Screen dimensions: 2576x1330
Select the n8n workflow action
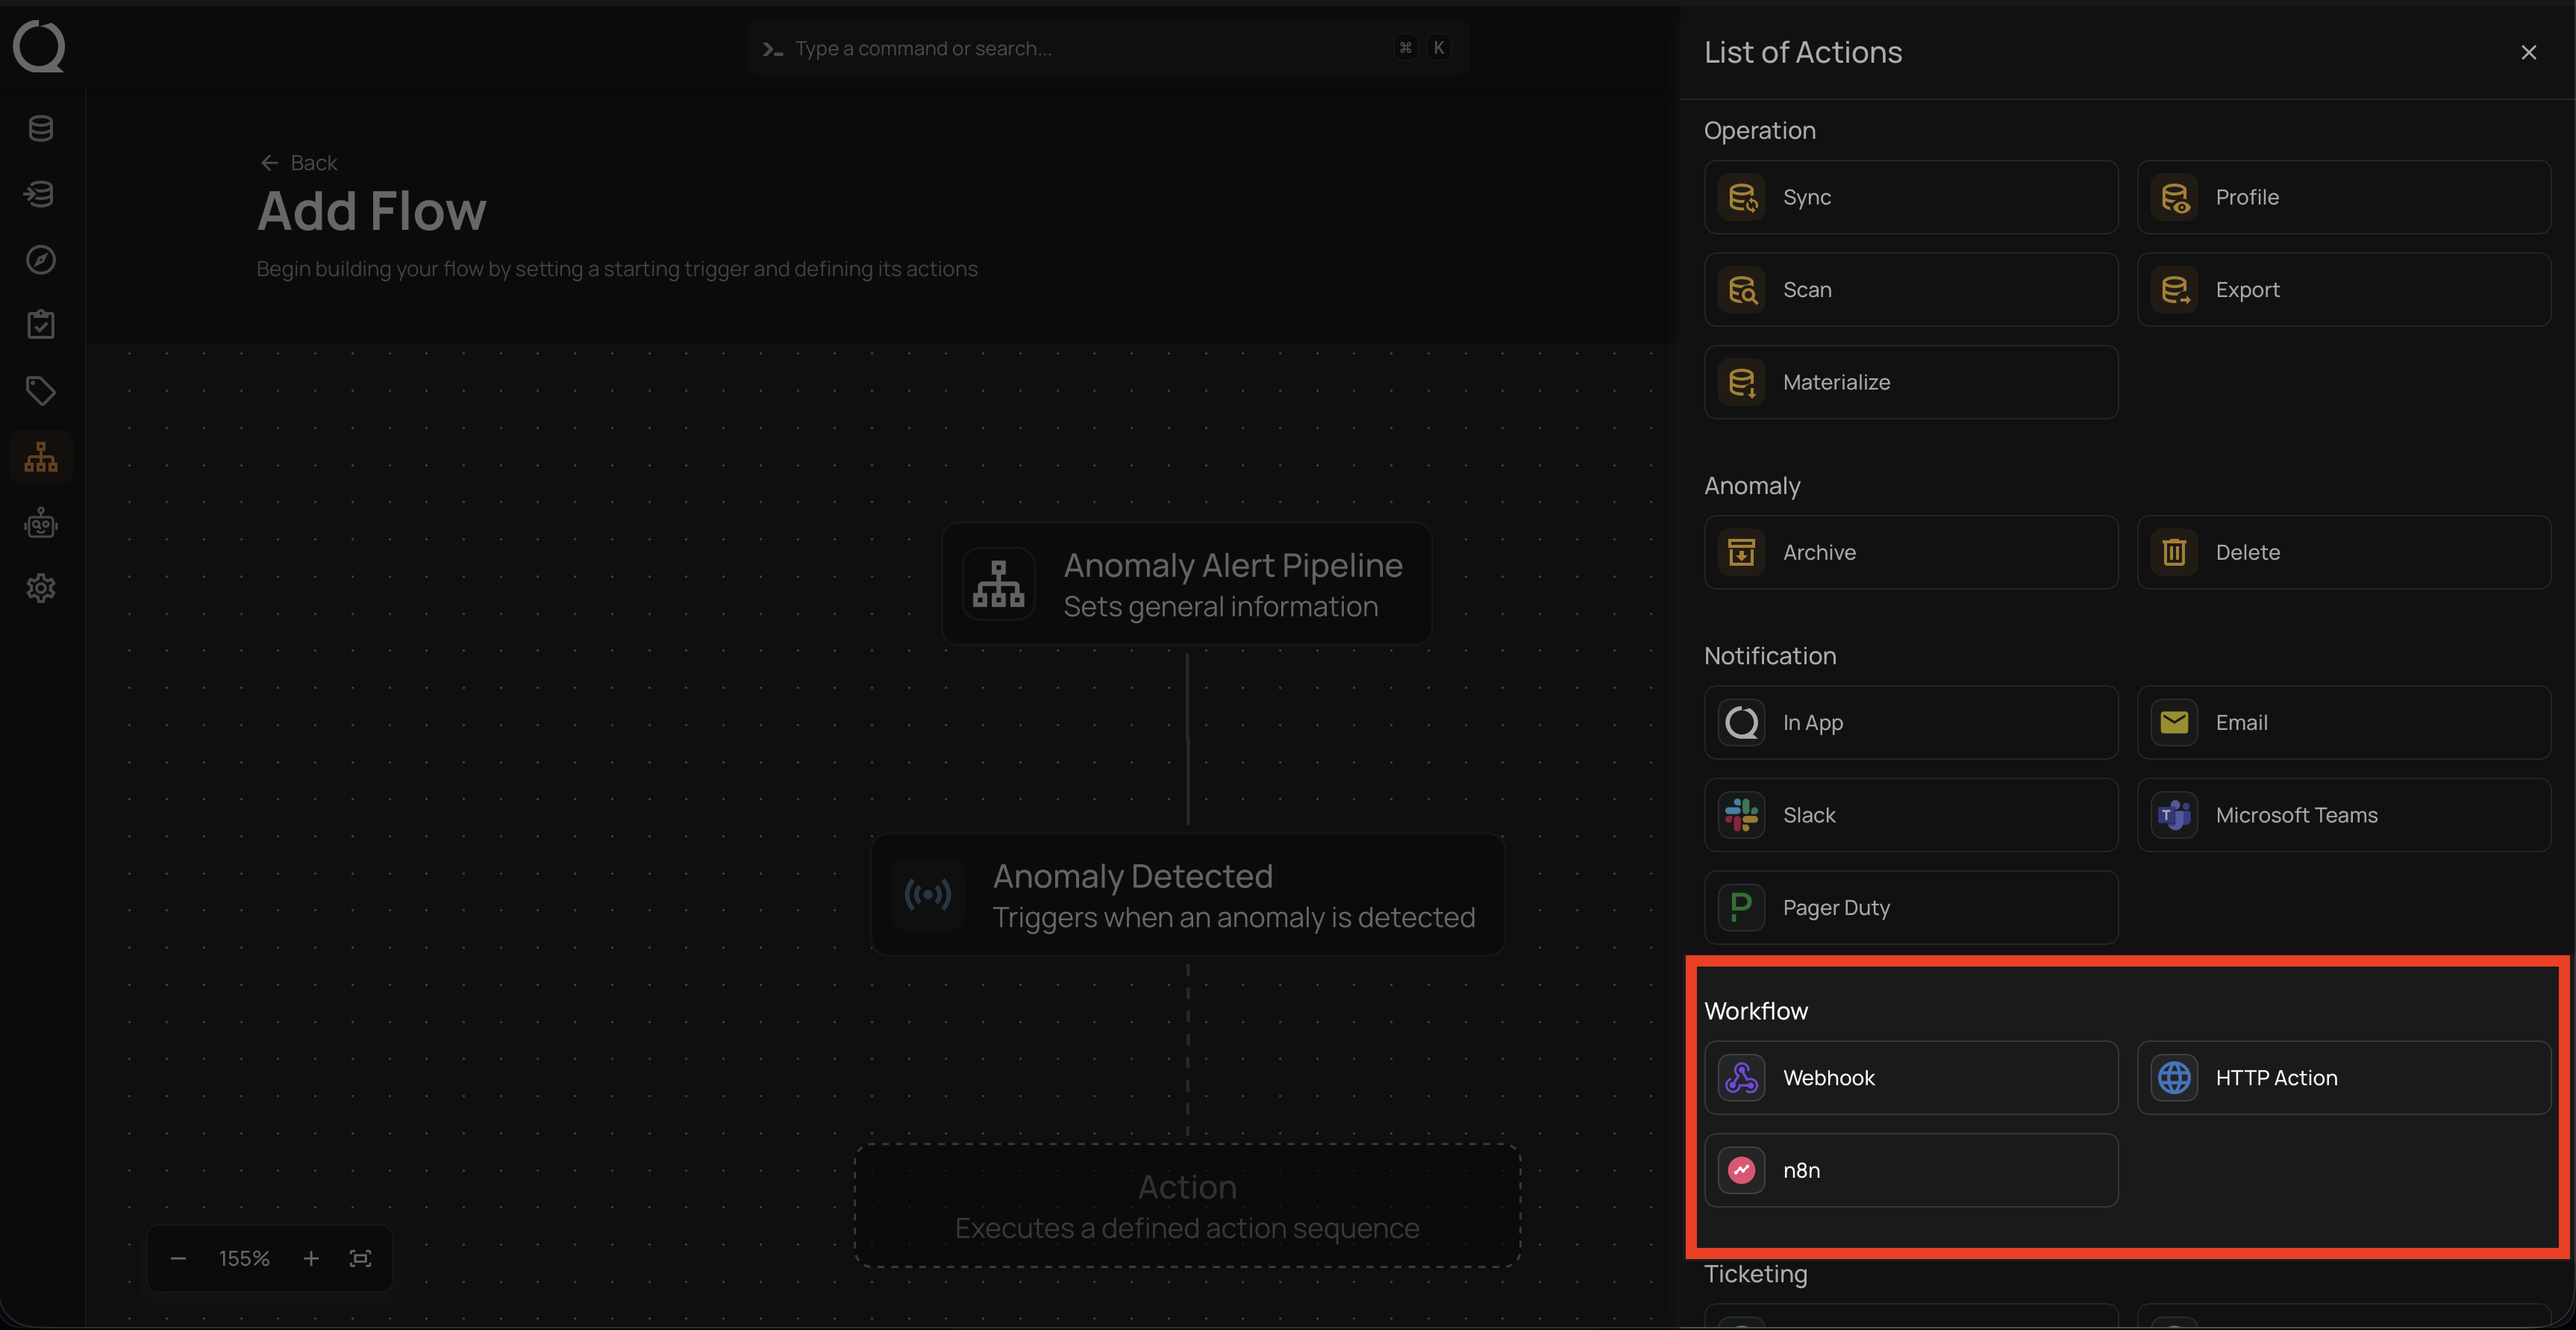[x=1910, y=1170]
